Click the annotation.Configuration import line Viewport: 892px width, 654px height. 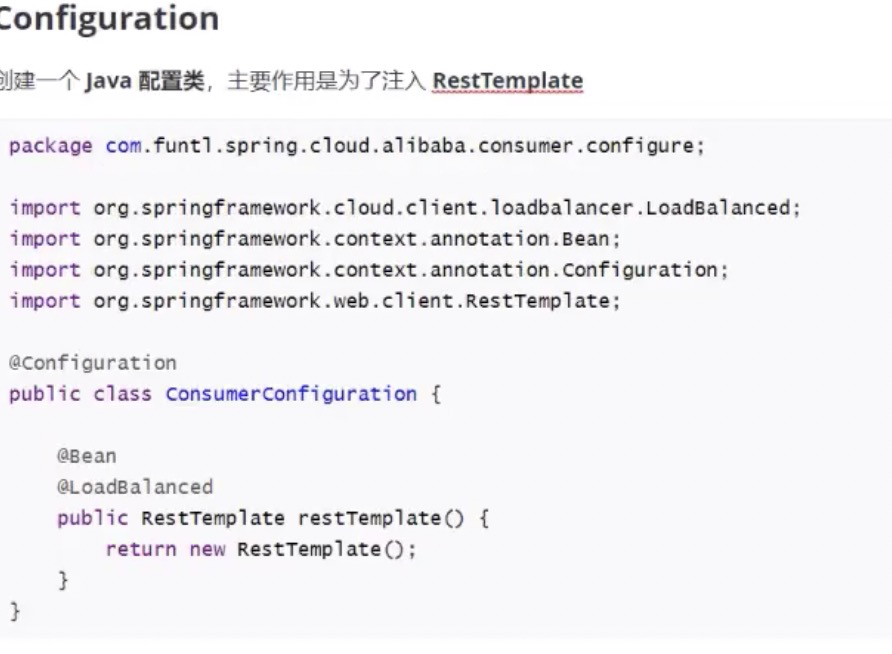tap(369, 270)
